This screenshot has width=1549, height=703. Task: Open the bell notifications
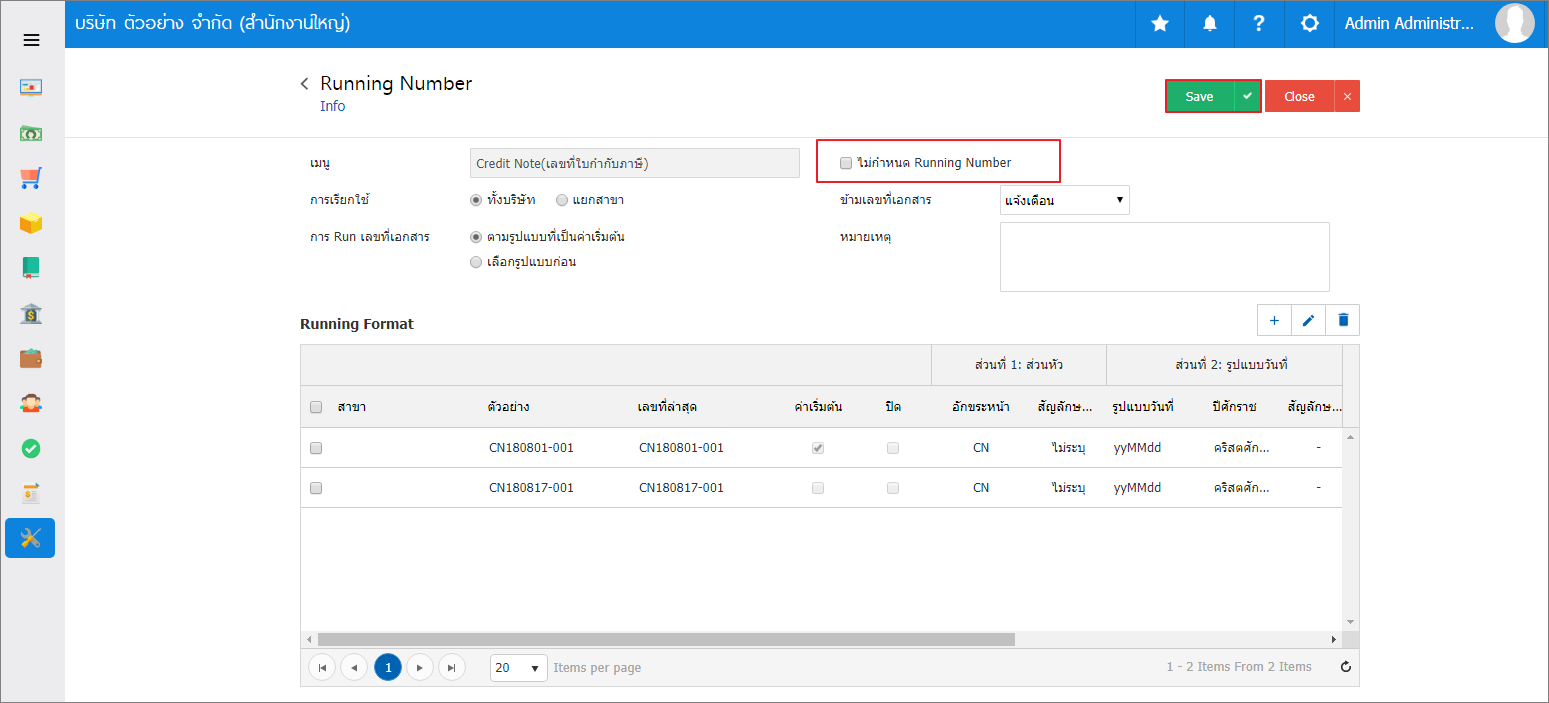1210,24
